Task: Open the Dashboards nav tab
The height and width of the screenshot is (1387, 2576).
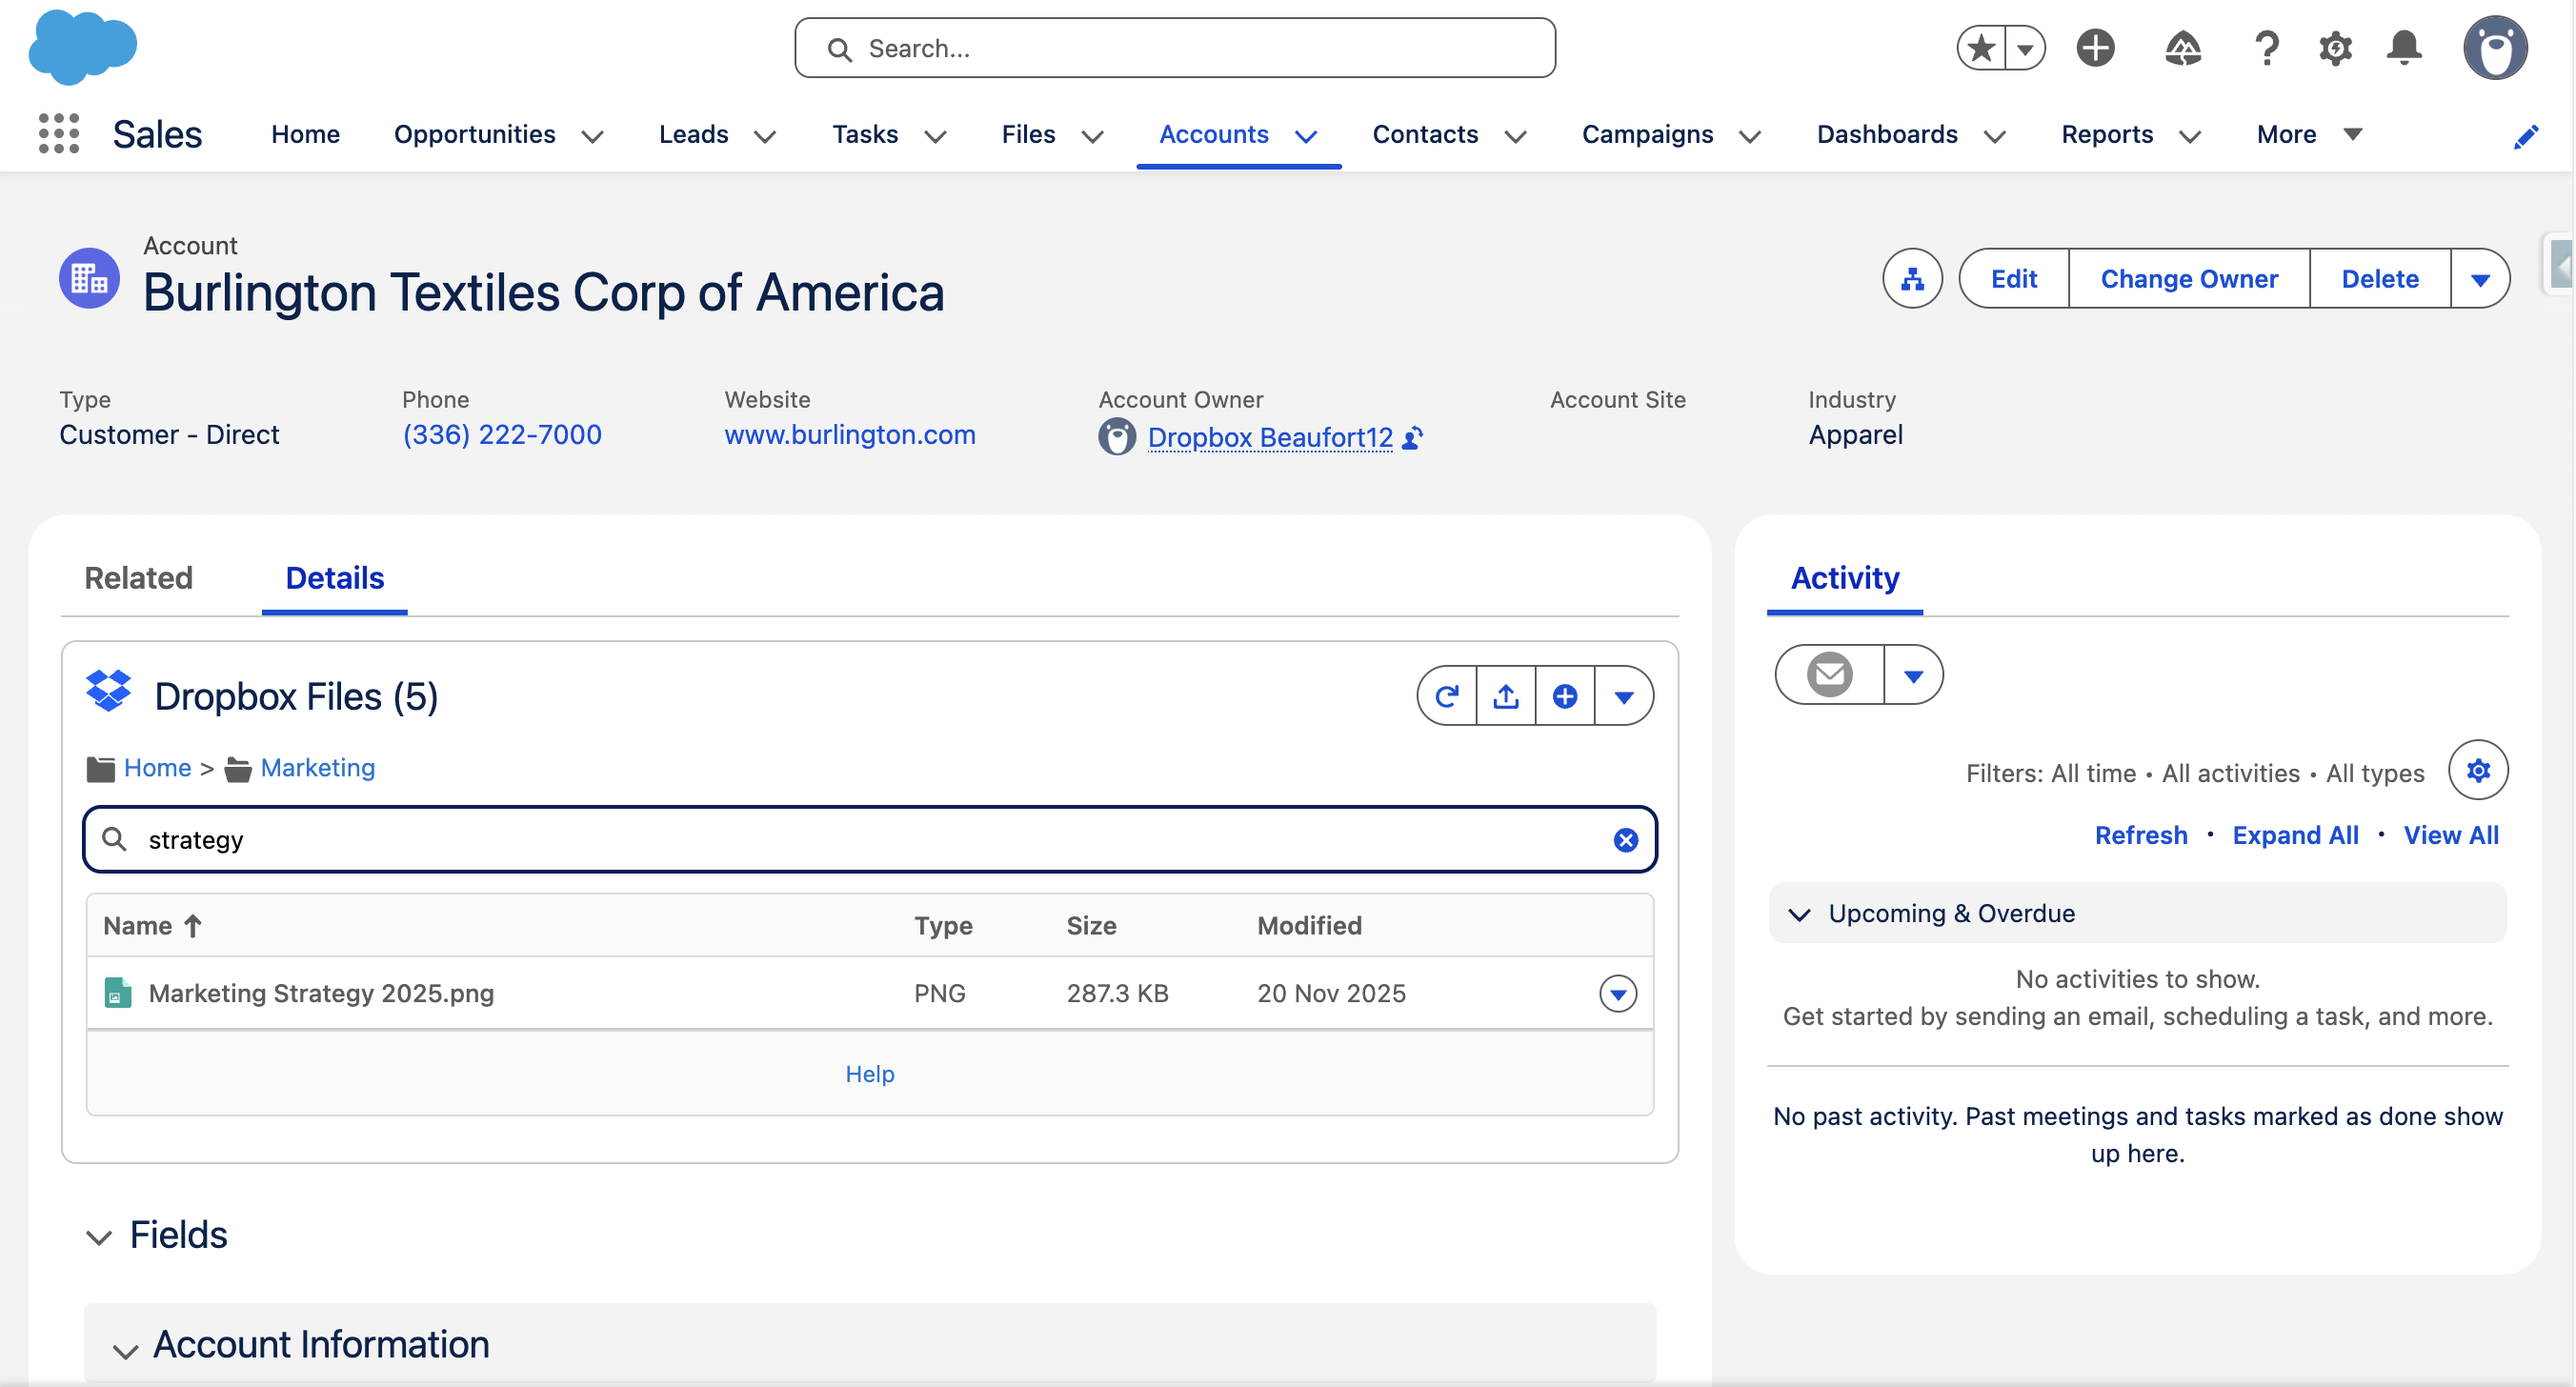Action: 1886,134
